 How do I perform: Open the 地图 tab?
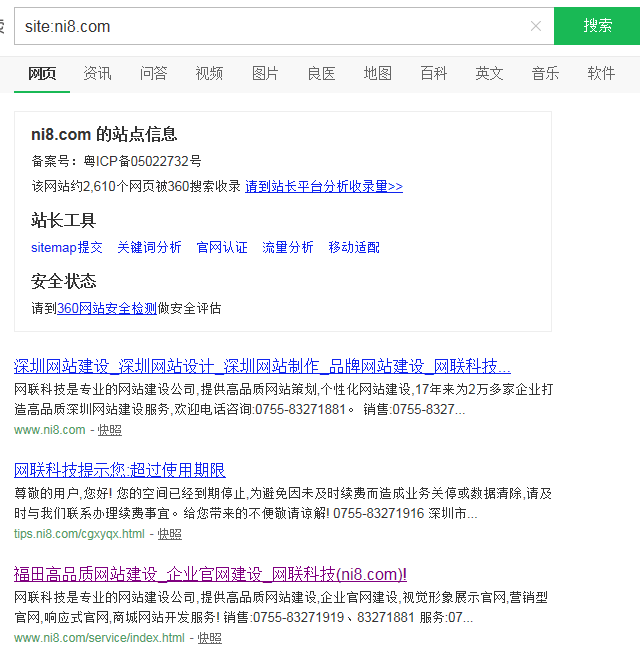click(x=377, y=73)
